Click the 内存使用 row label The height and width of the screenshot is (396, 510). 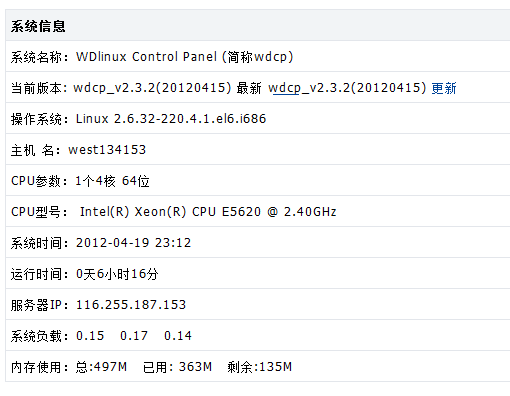[39, 367]
